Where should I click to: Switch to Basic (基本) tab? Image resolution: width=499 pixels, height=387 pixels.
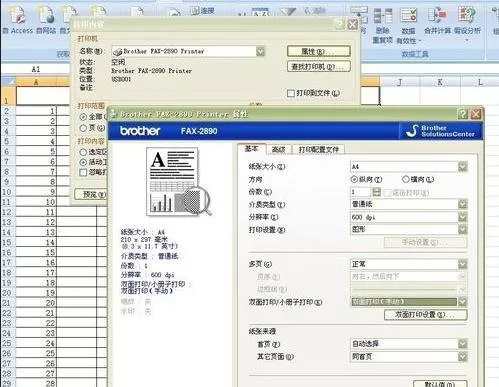point(251,149)
